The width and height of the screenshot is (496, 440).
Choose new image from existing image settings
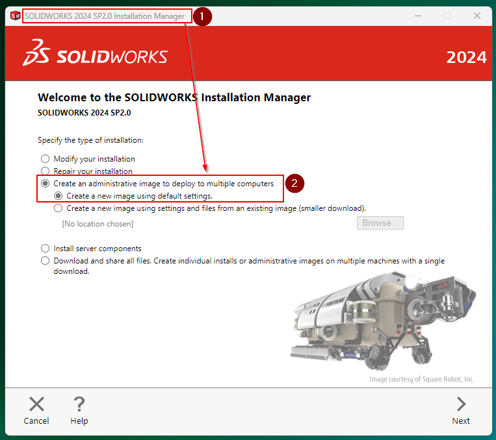tap(58, 208)
